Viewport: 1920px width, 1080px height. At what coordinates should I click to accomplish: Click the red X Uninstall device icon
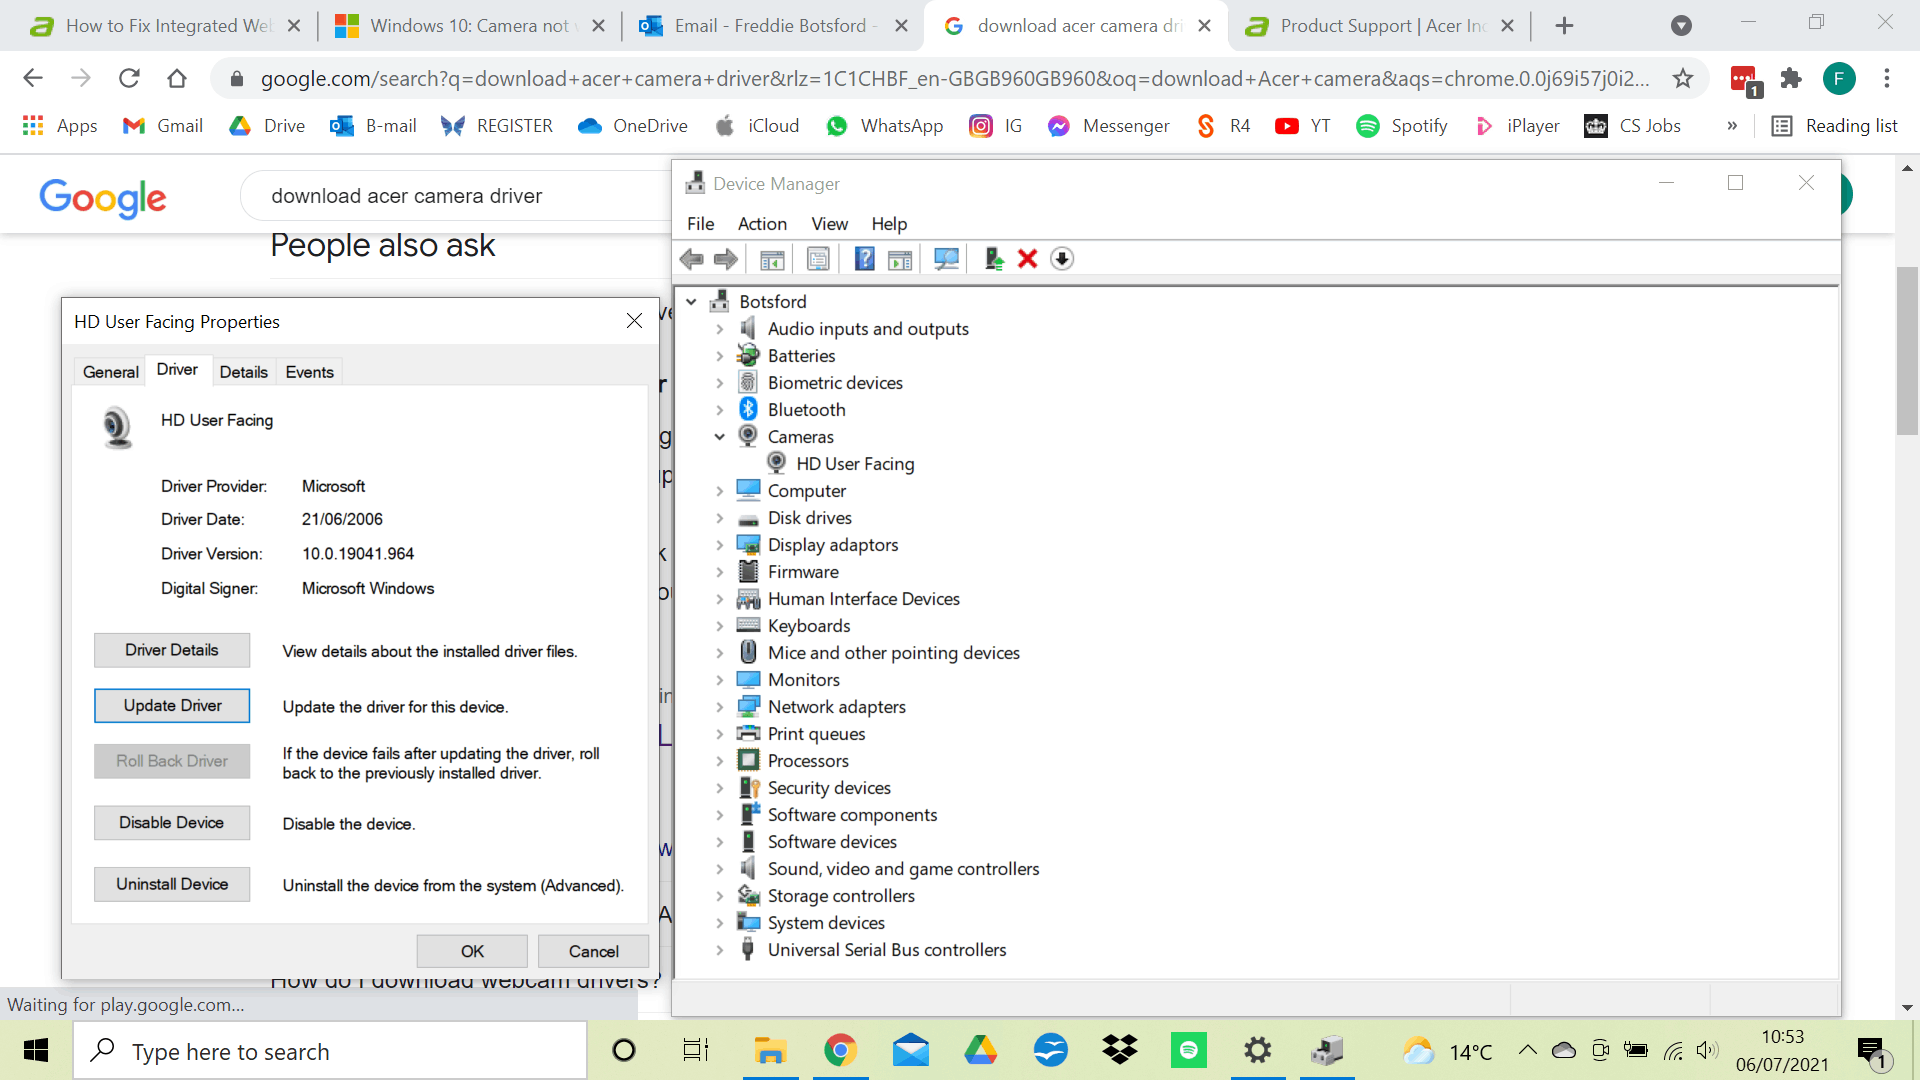1027,259
